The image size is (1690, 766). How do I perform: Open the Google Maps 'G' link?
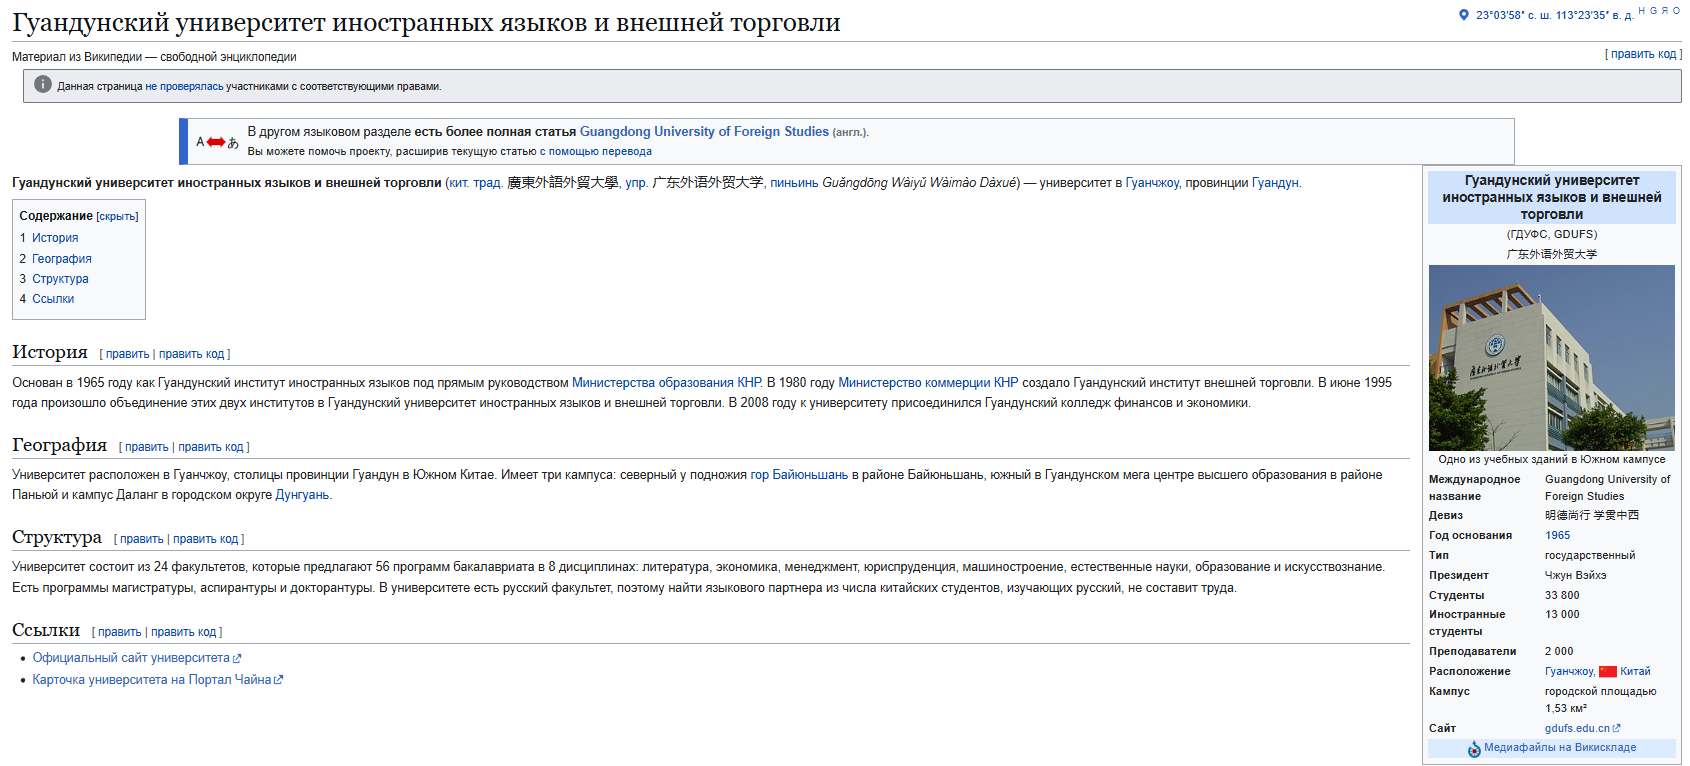pos(1653,11)
